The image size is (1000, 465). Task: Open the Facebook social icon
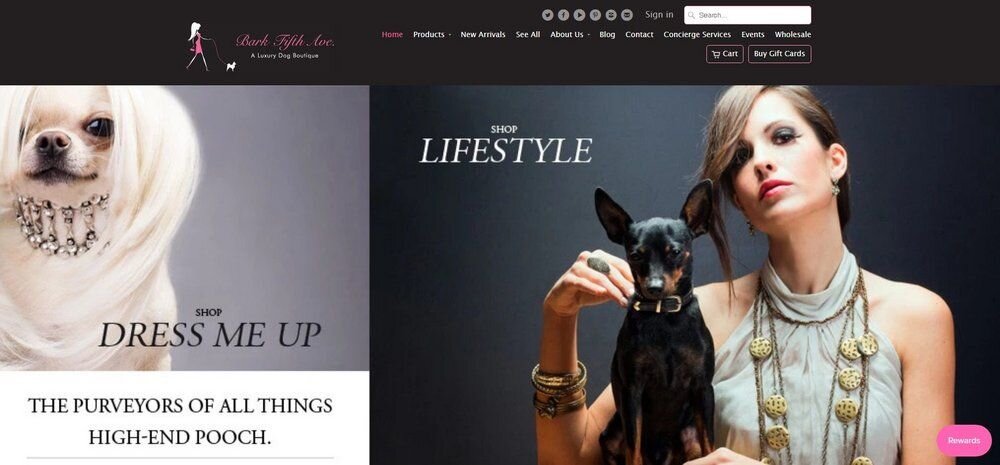[563, 15]
